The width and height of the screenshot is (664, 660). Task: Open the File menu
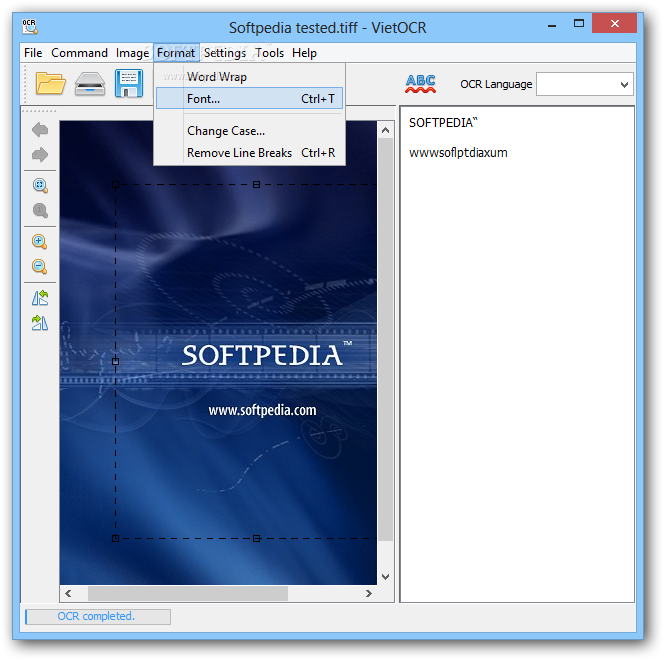pos(33,53)
